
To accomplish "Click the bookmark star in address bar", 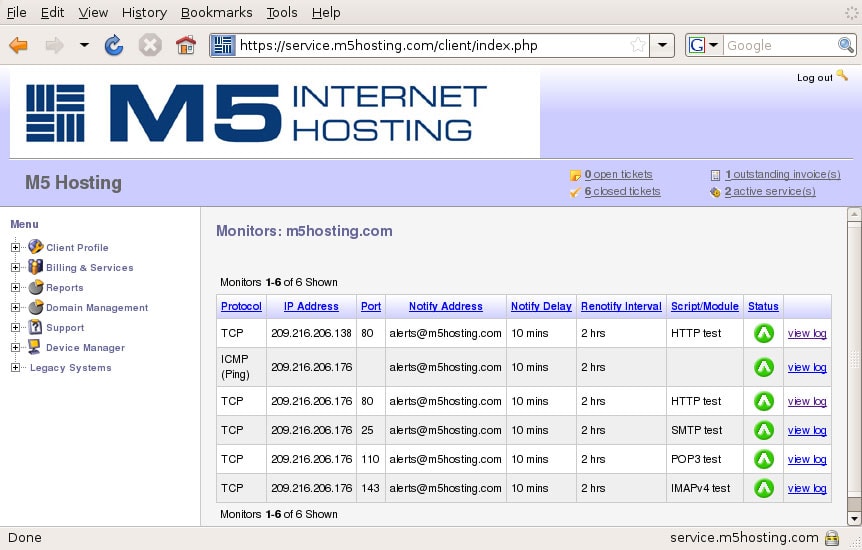I will pos(638,45).
